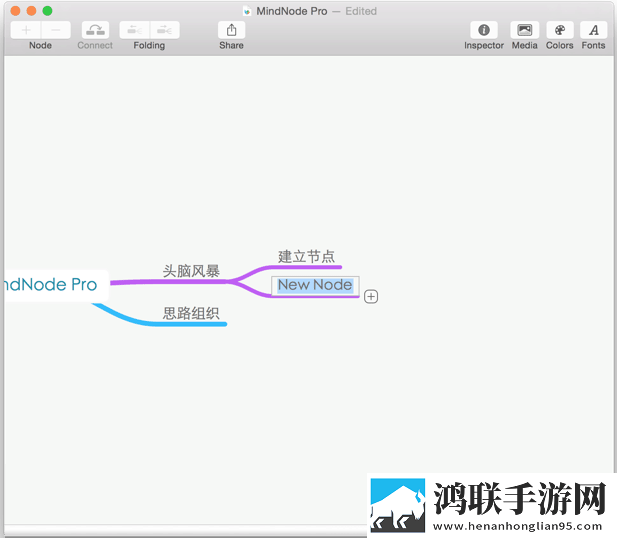Select the 头脑风暴 node
The height and width of the screenshot is (538, 617).
point(191,271)
